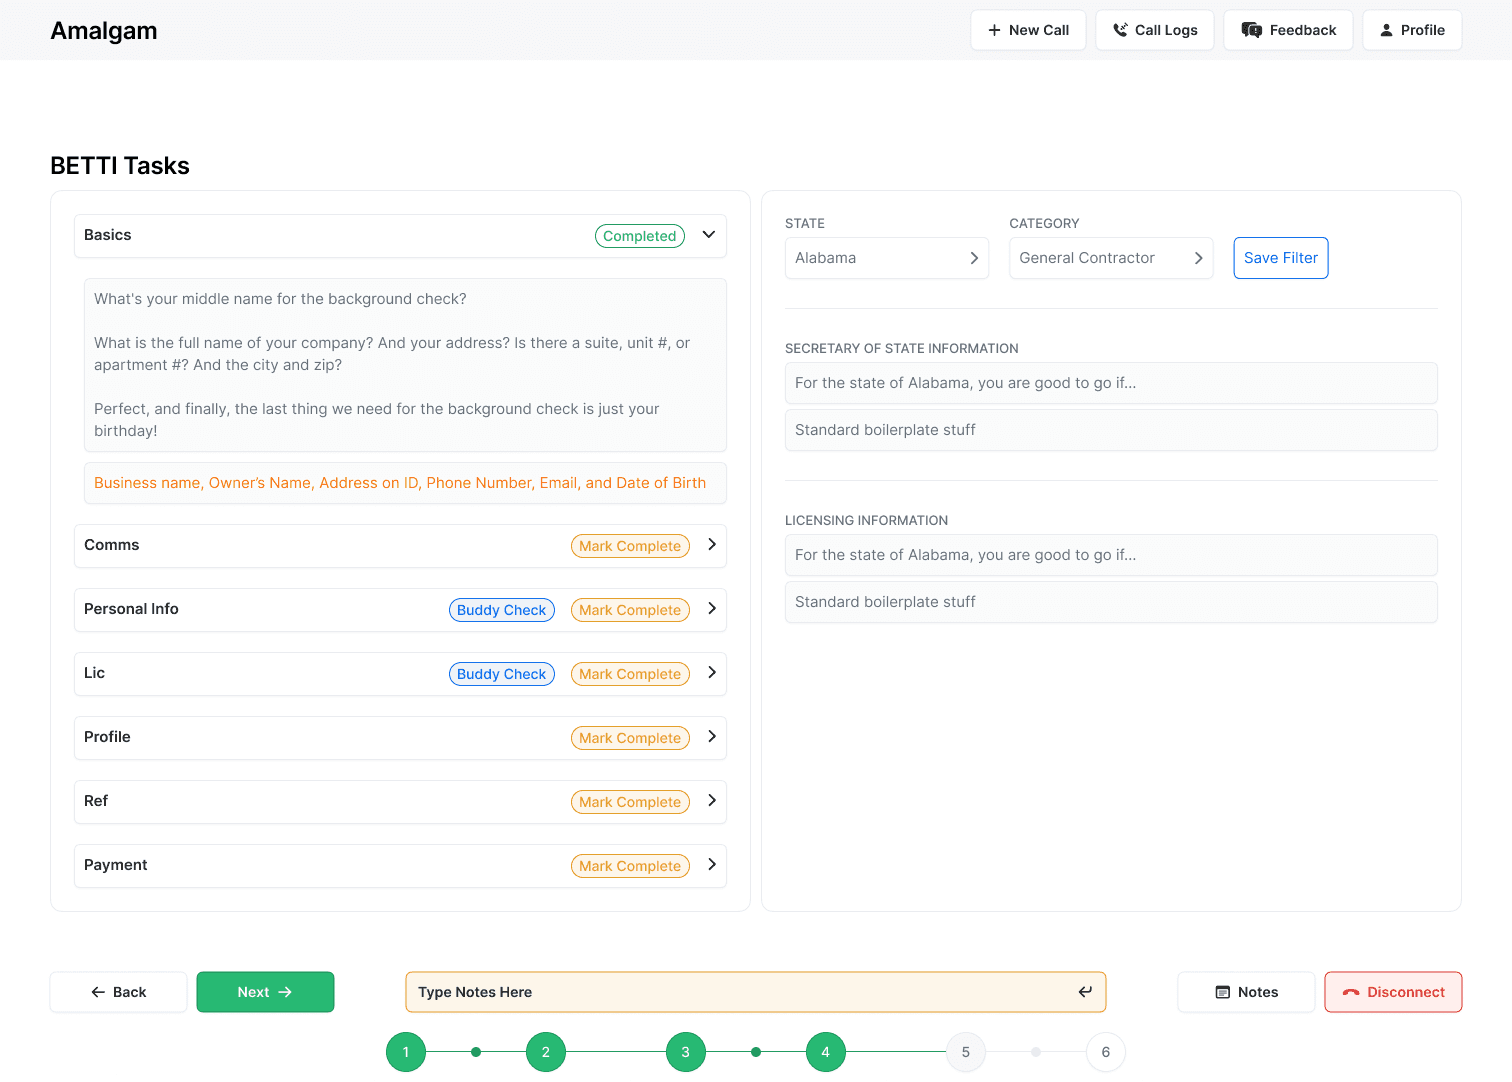This screenshot has width=1512, height=1082.
Task: Expand the Profile task row chevron
Action: point(712,737)
